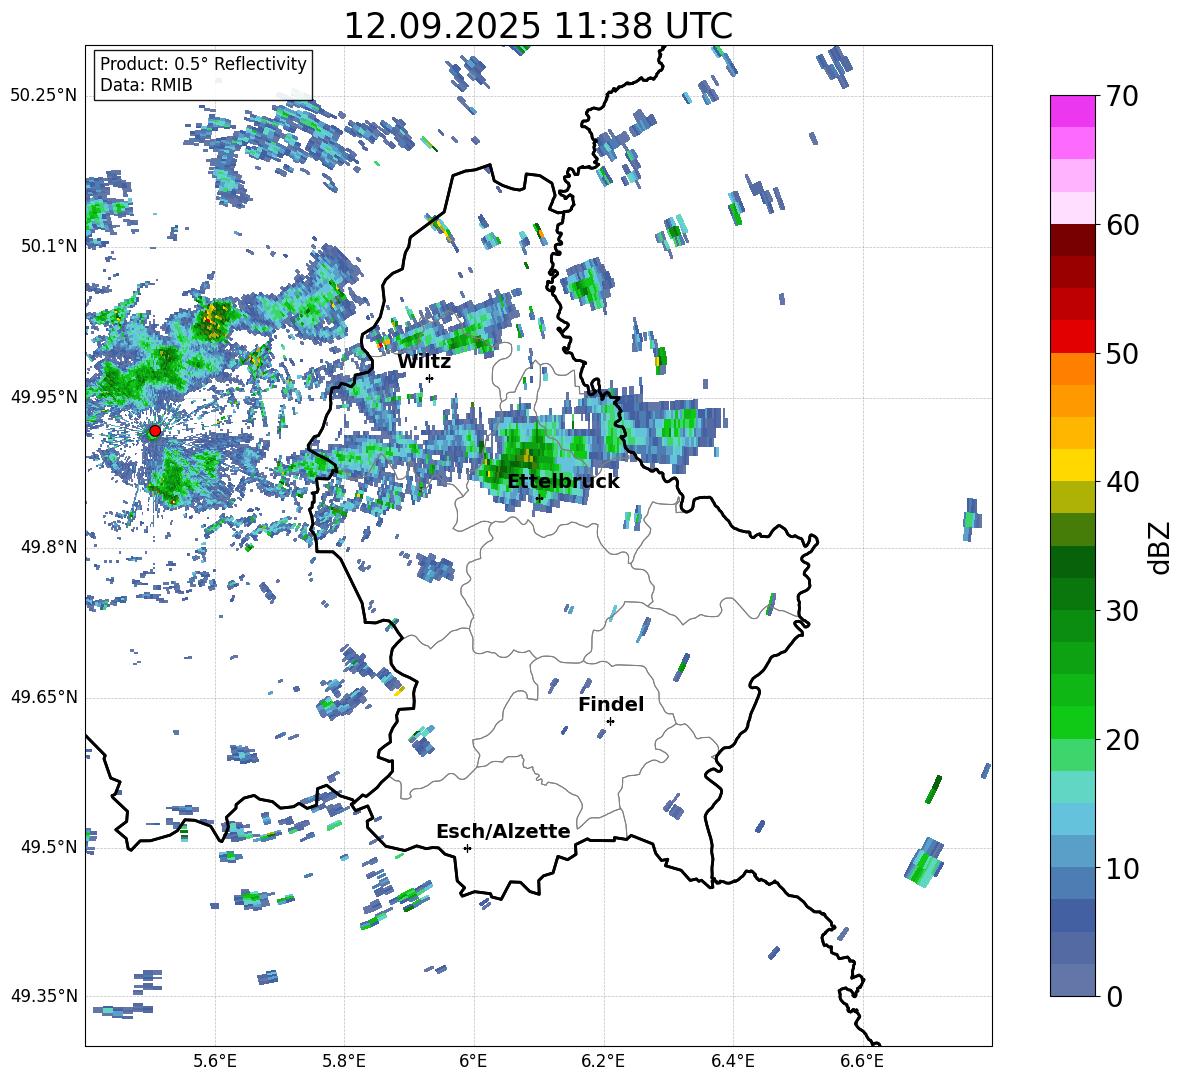1184x1081 pixels.
Task: Click the dBZ colorbar unit label
Action: (1161, 547)
